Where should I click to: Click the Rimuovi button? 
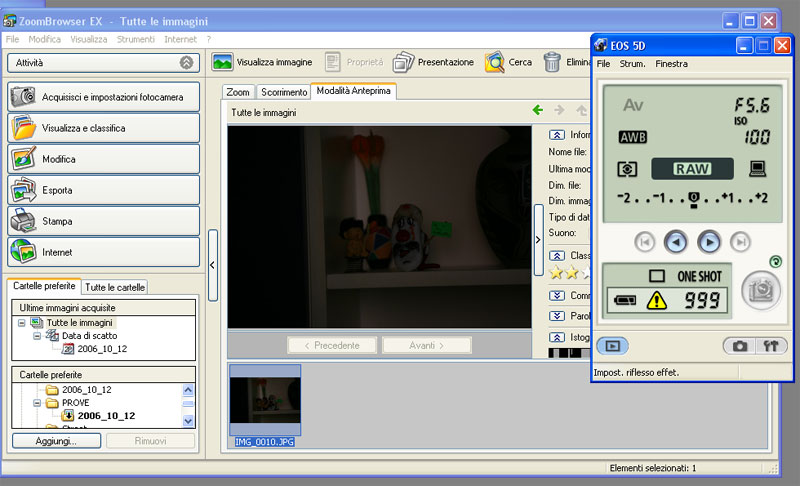pyautogui.click(x=151, y=441)
